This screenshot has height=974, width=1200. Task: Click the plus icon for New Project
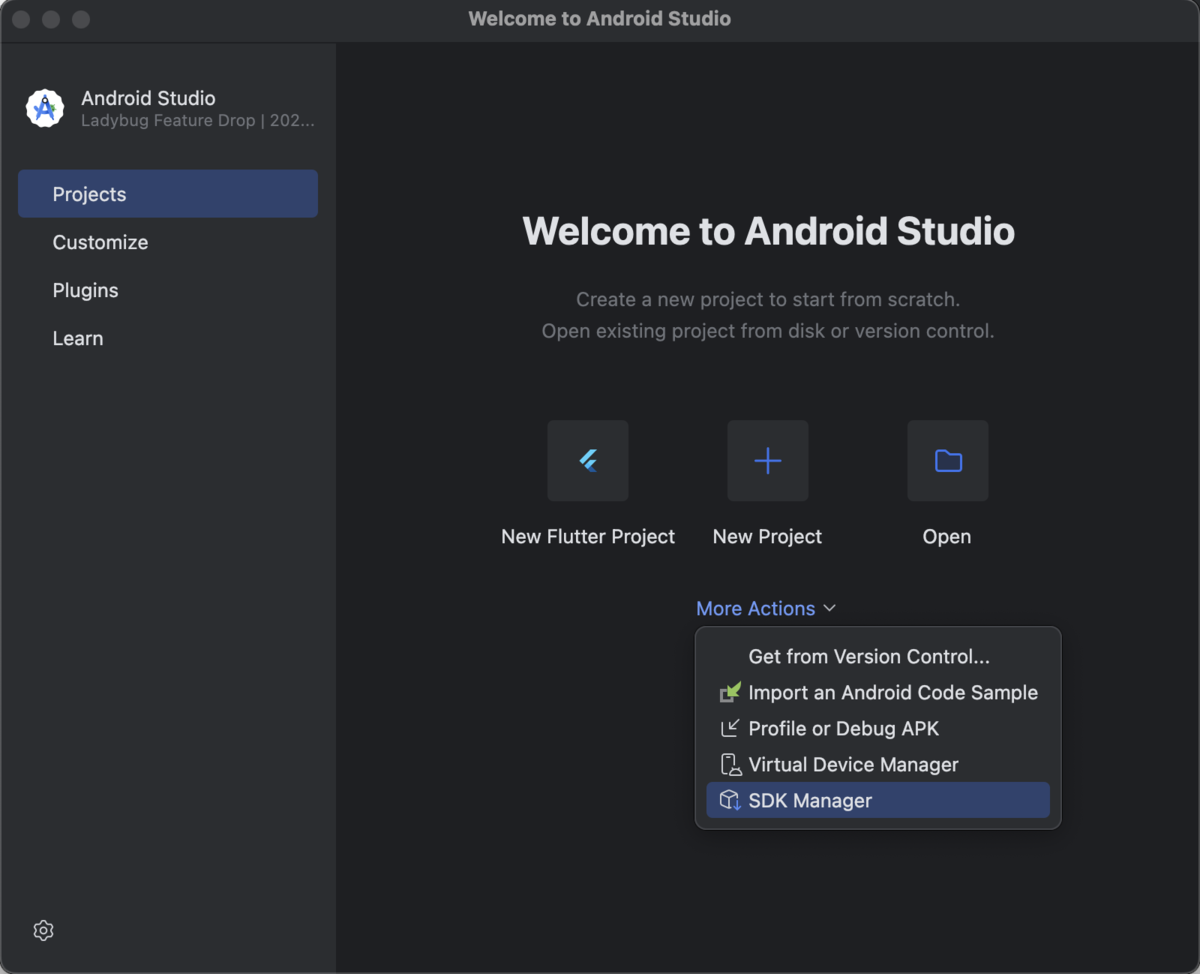(768, 460)
